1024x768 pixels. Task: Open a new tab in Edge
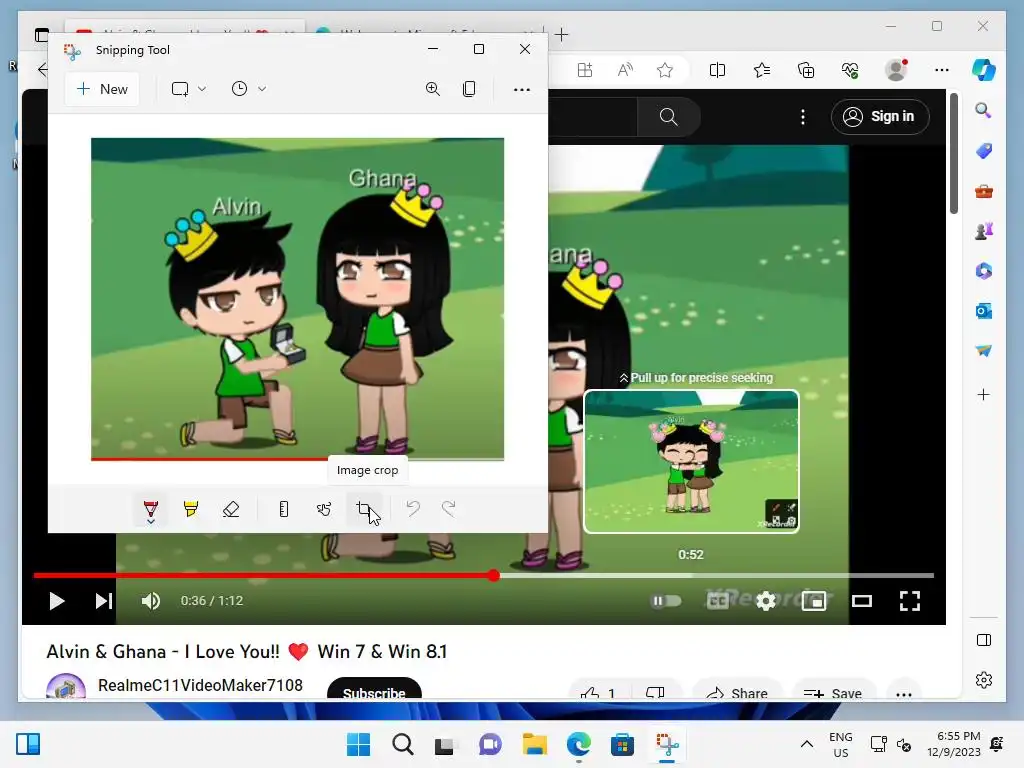click(x=562, y=35)
